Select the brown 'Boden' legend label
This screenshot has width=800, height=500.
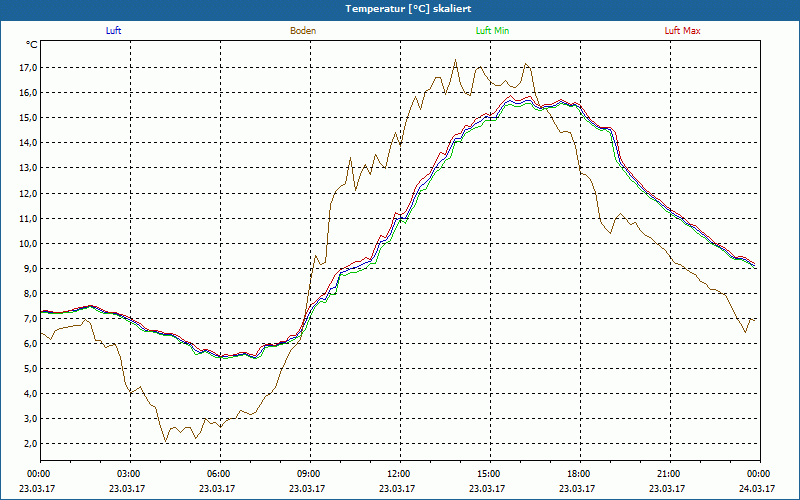[303, 31]
